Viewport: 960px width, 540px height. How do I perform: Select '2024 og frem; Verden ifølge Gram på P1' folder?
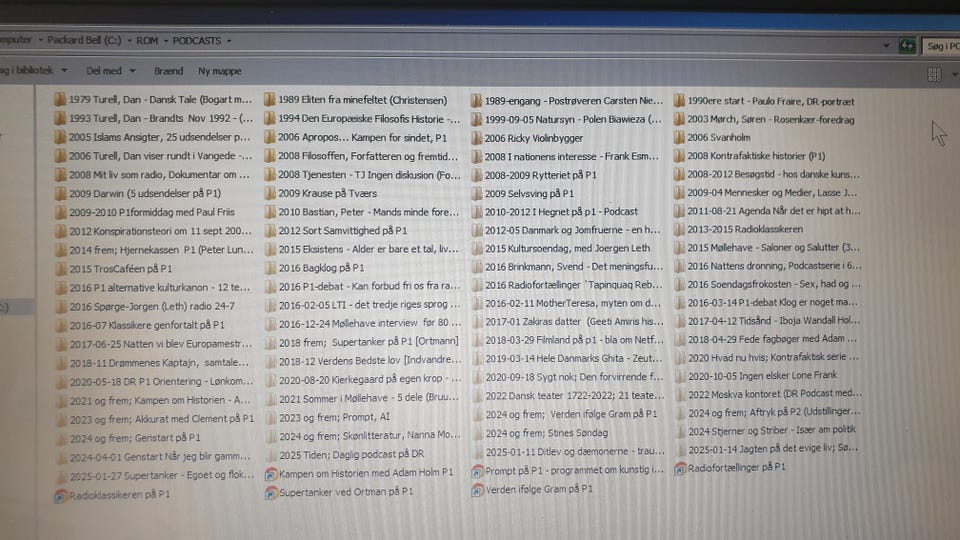click(x=564, y=414)
